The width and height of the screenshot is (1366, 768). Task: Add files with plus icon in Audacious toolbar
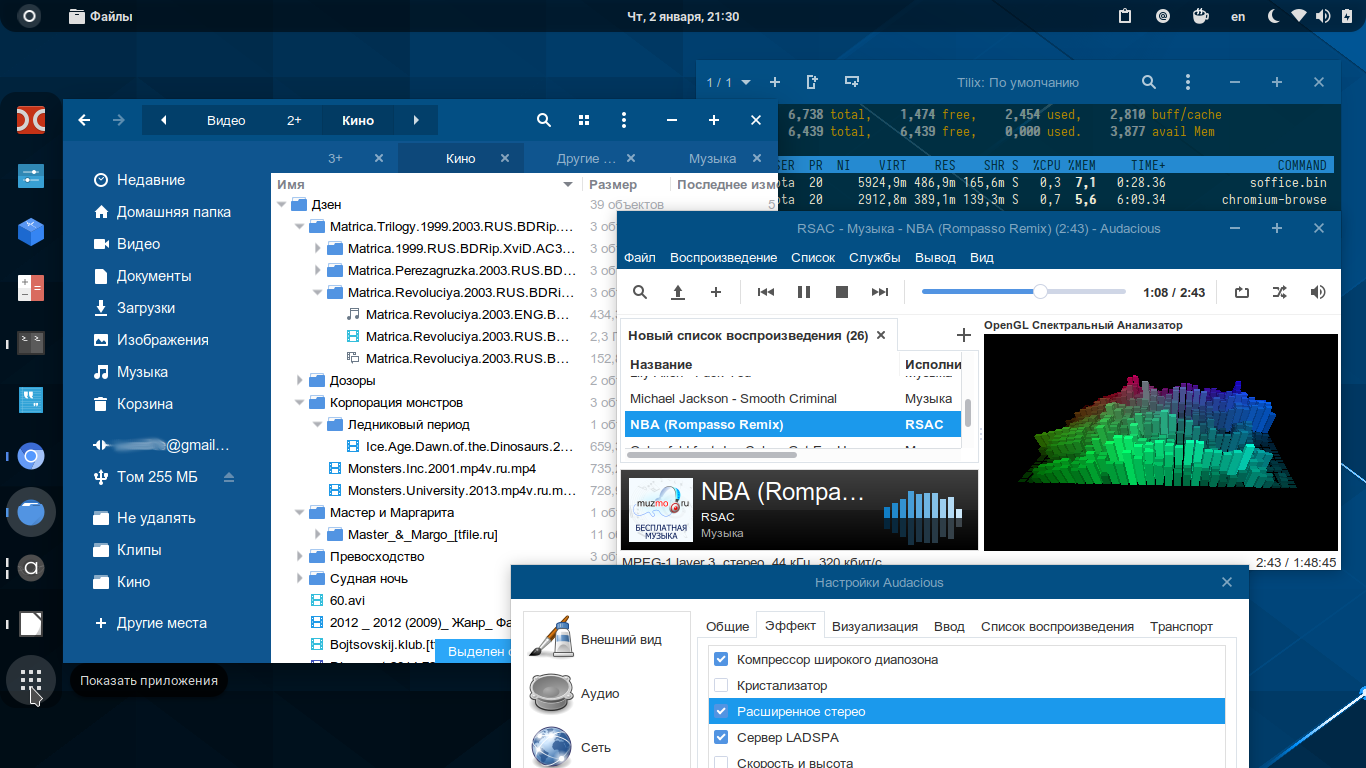tap(716, 292)
